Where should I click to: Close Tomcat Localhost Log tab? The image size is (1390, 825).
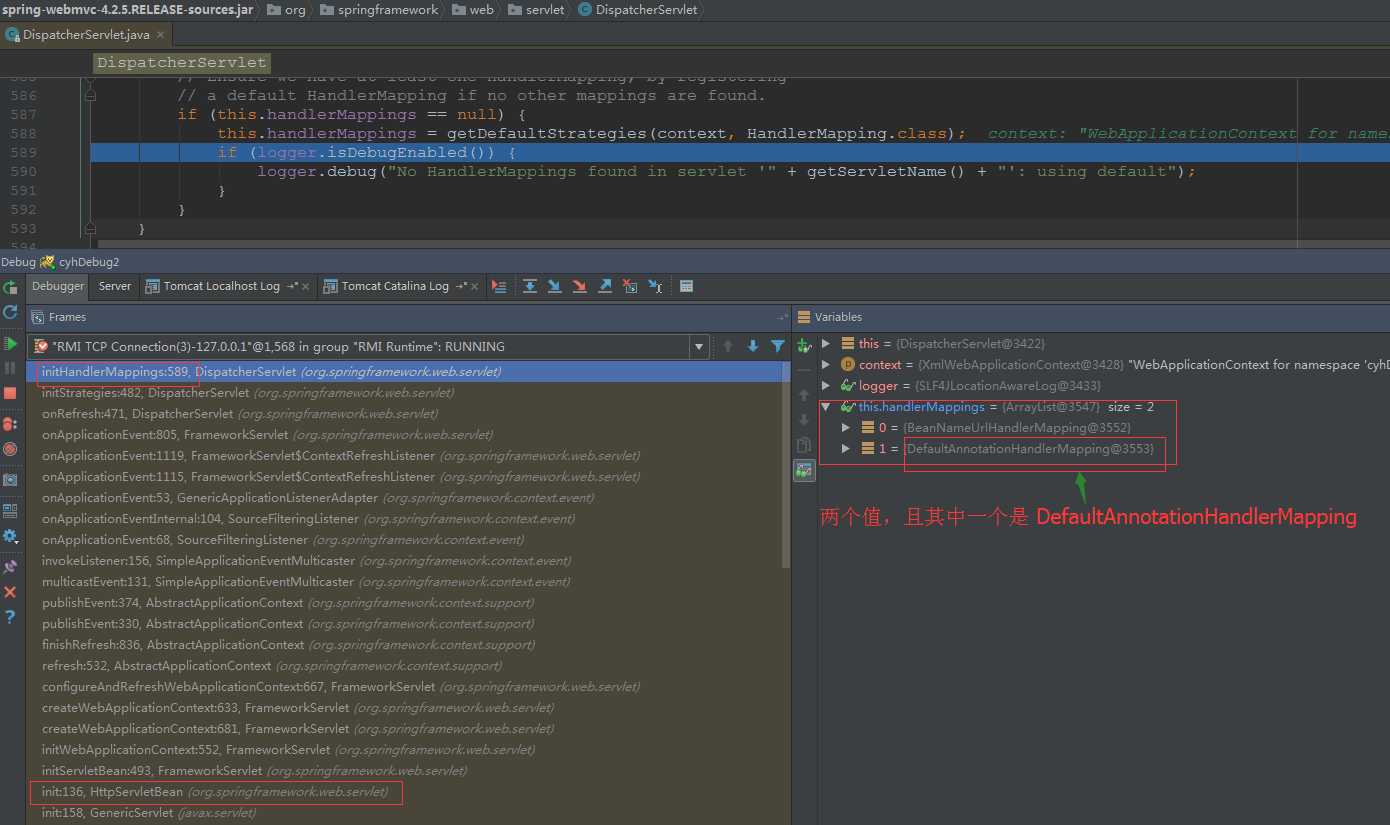point(304,287)
